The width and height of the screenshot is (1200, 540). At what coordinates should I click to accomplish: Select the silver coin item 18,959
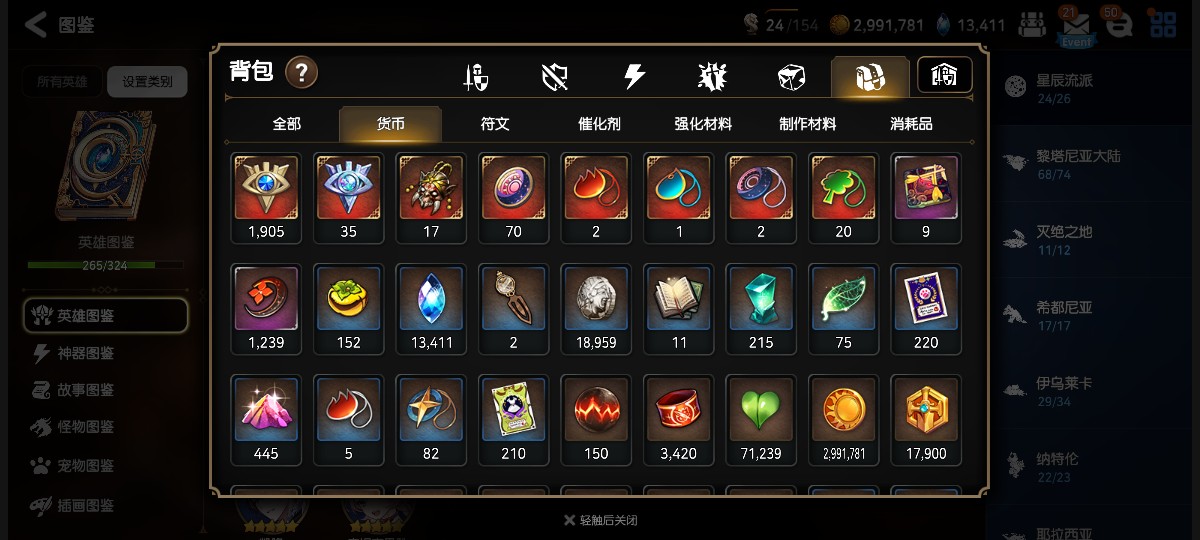pyautogui.click(x=596, y=309)
